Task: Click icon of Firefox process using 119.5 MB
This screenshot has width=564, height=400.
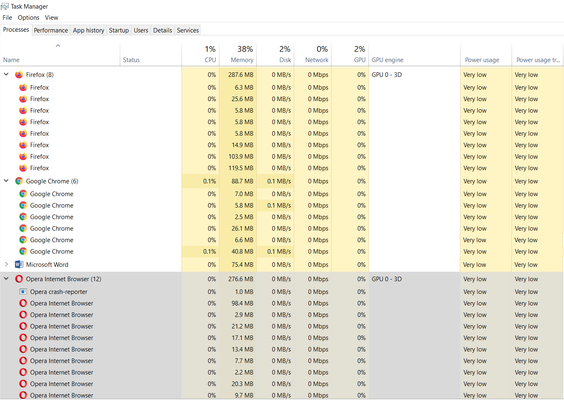Action: 23,168
